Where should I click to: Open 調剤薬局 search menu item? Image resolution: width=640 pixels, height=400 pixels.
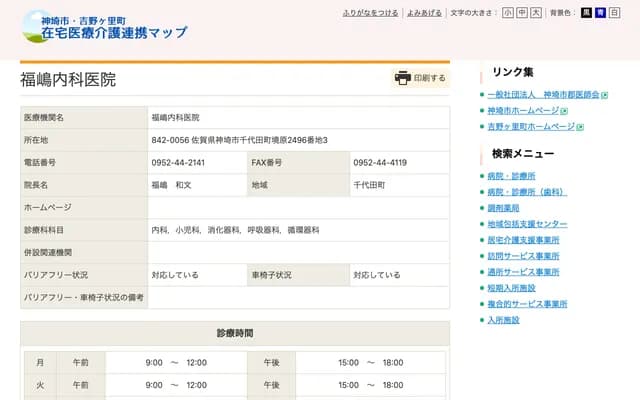[x=503, y=208]
